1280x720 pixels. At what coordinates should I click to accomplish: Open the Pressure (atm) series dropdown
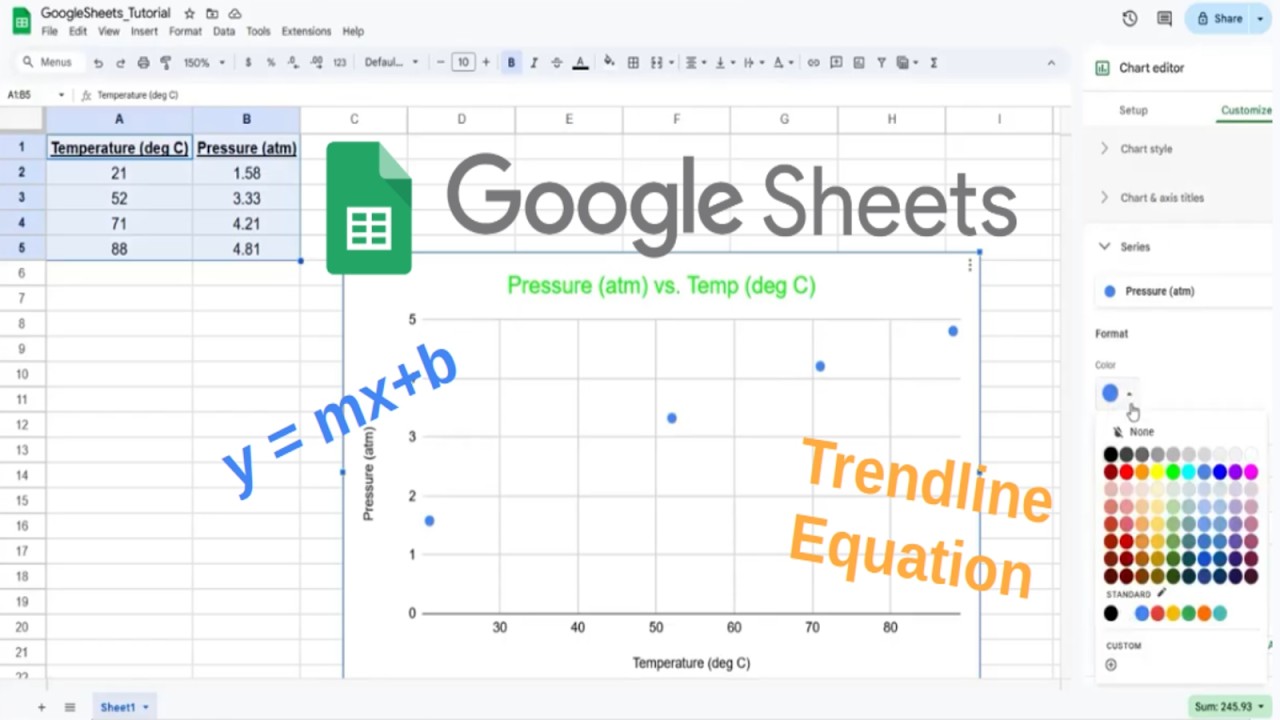click(1182, 291)
